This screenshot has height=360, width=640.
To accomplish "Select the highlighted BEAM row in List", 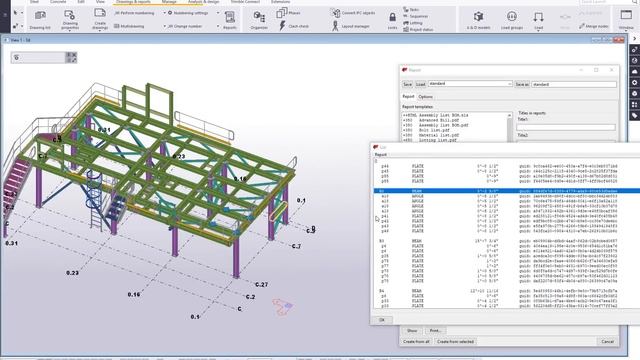I will (x=507, y=191).
